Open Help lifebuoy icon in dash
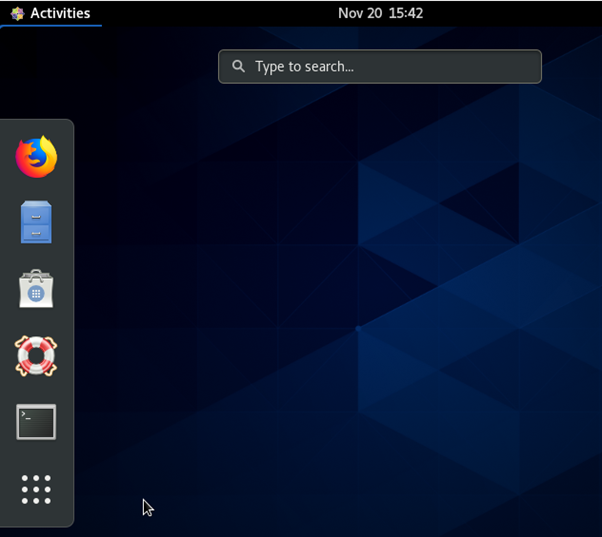Screen dimensions: 602x537 (x=36, y=356)
